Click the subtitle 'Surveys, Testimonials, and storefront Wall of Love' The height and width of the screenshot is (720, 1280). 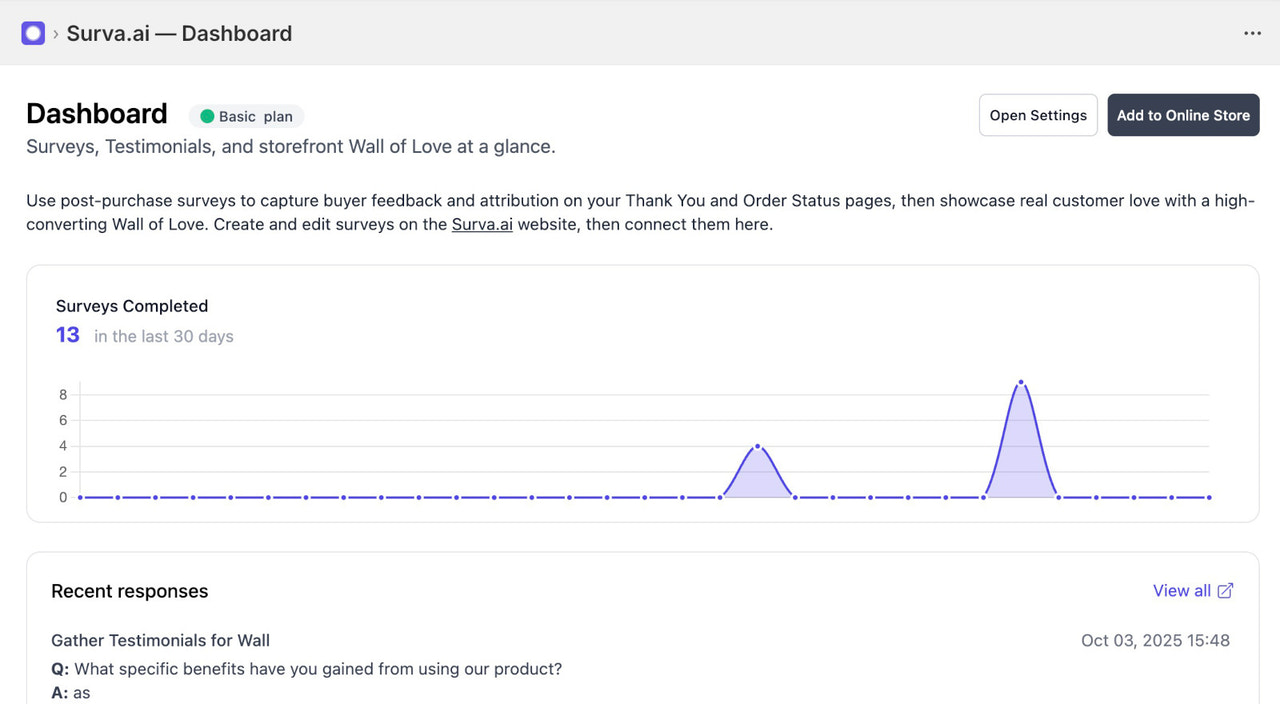(291, 147)
